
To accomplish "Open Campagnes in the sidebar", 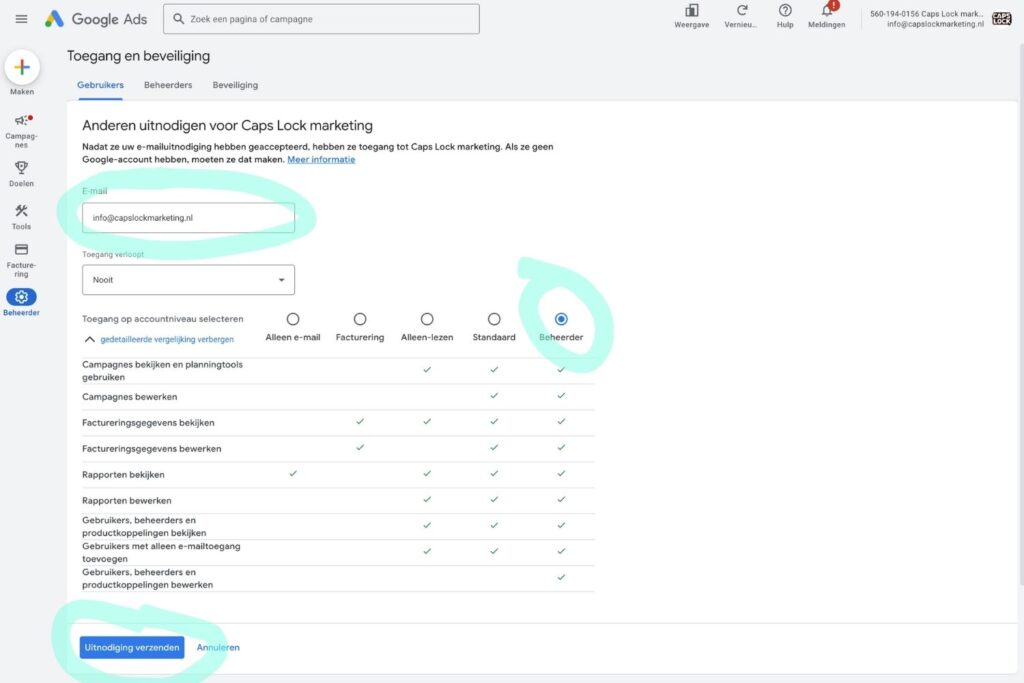I will point(22,130).
